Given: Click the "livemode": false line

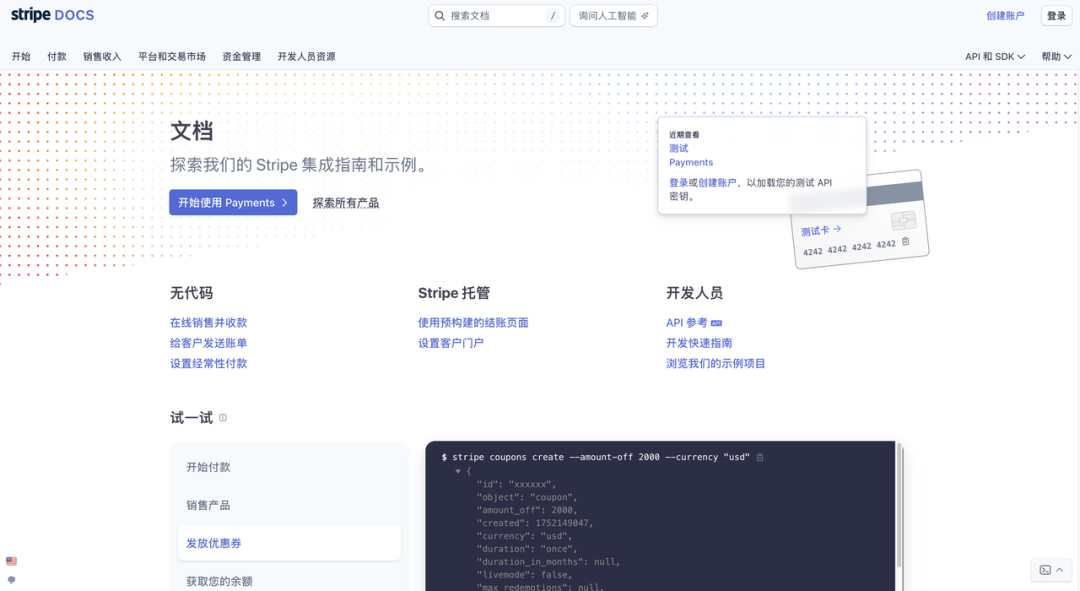Looking at the screenshot, I should coord(524,574).
